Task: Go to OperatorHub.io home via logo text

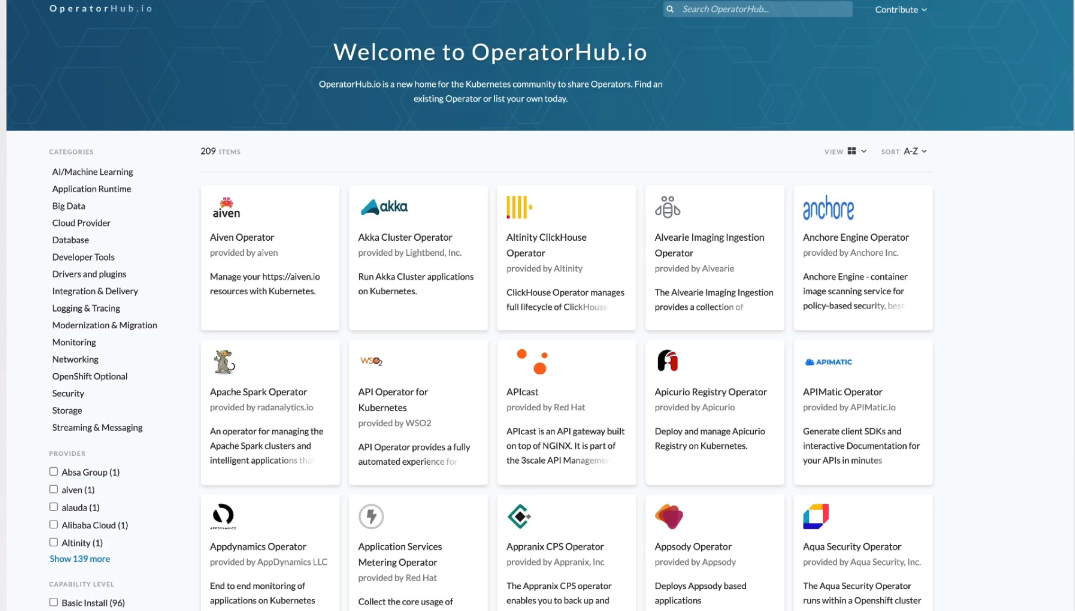Action: click(x=100, y=9)
